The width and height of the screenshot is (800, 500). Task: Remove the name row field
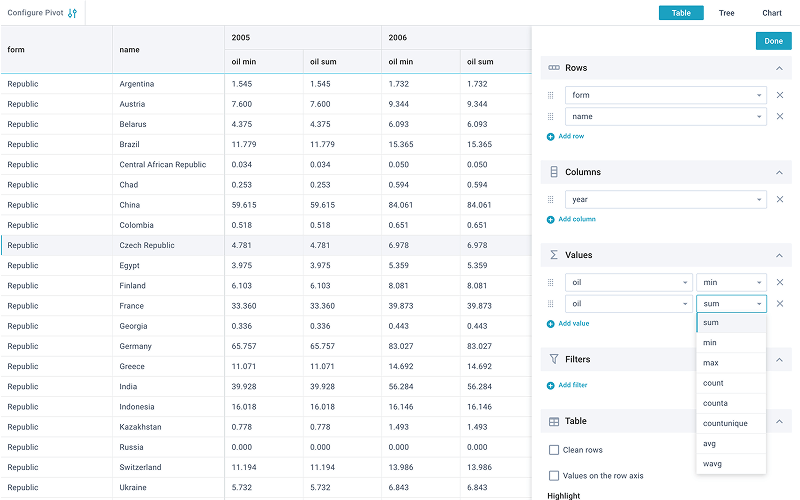coord(780,116)
